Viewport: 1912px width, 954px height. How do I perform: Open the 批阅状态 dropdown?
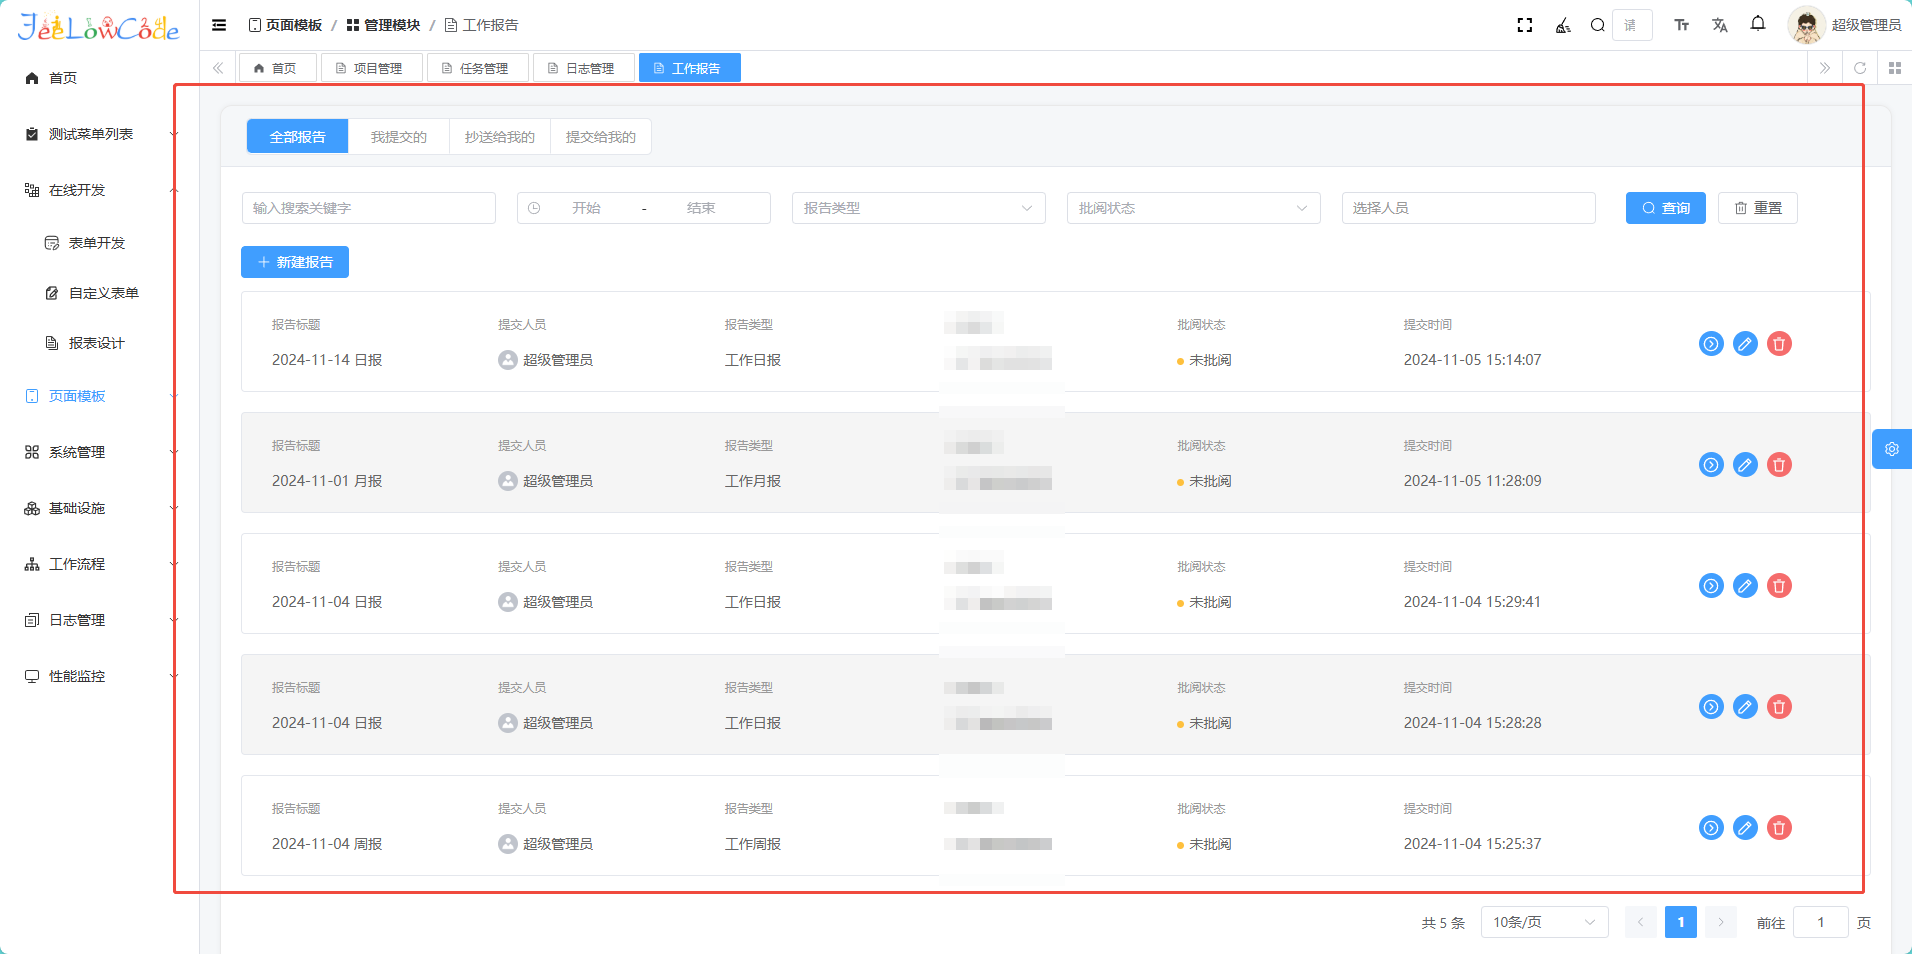(1192, 208)
